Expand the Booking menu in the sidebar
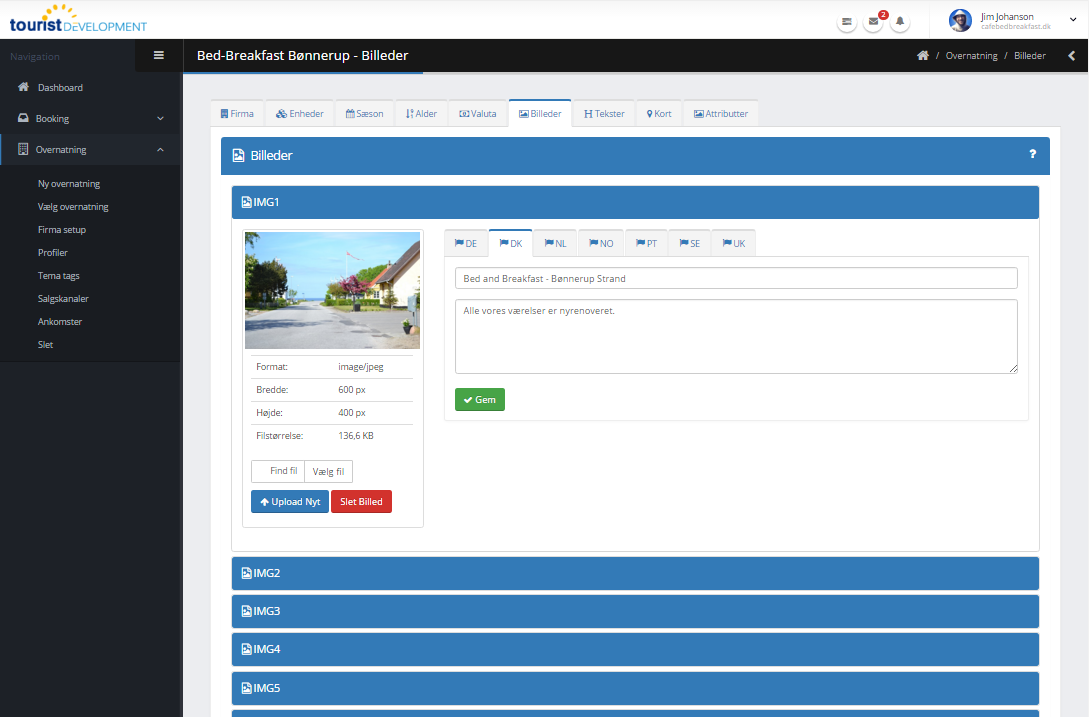This screenshot has height=717, width=1089. click(x=90, y=118)
